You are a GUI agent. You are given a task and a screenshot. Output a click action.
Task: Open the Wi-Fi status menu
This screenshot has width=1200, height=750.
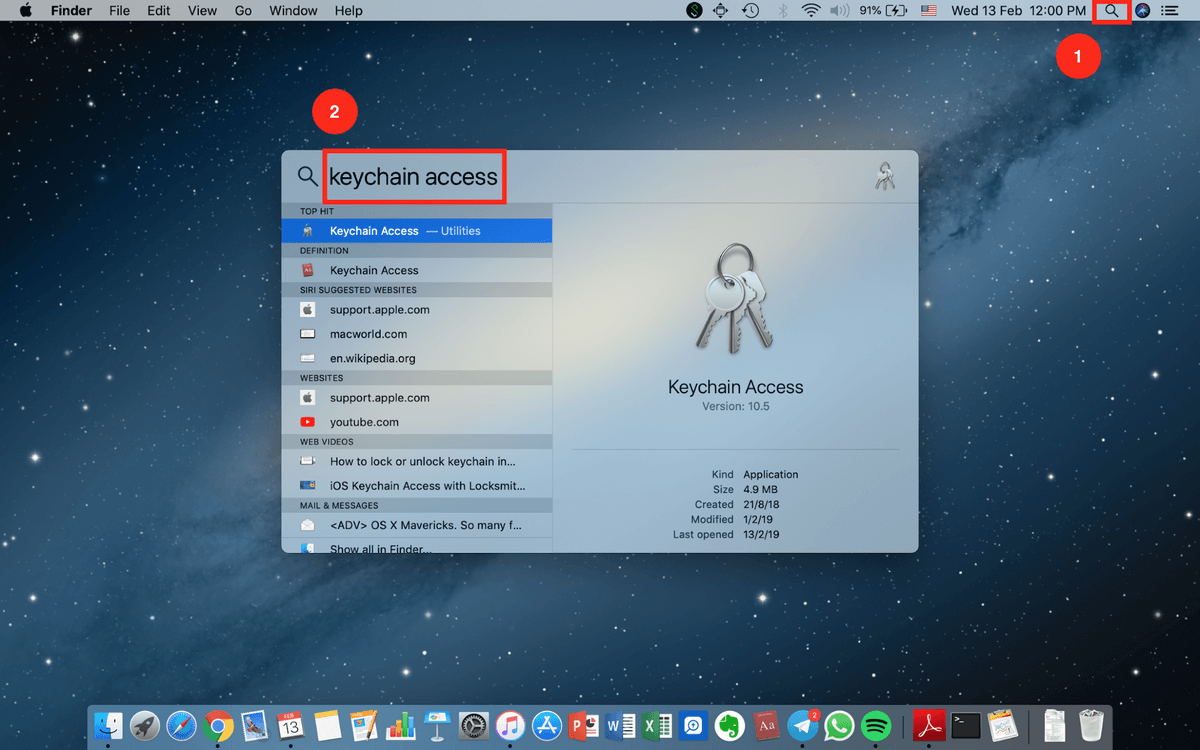[810, 11]
